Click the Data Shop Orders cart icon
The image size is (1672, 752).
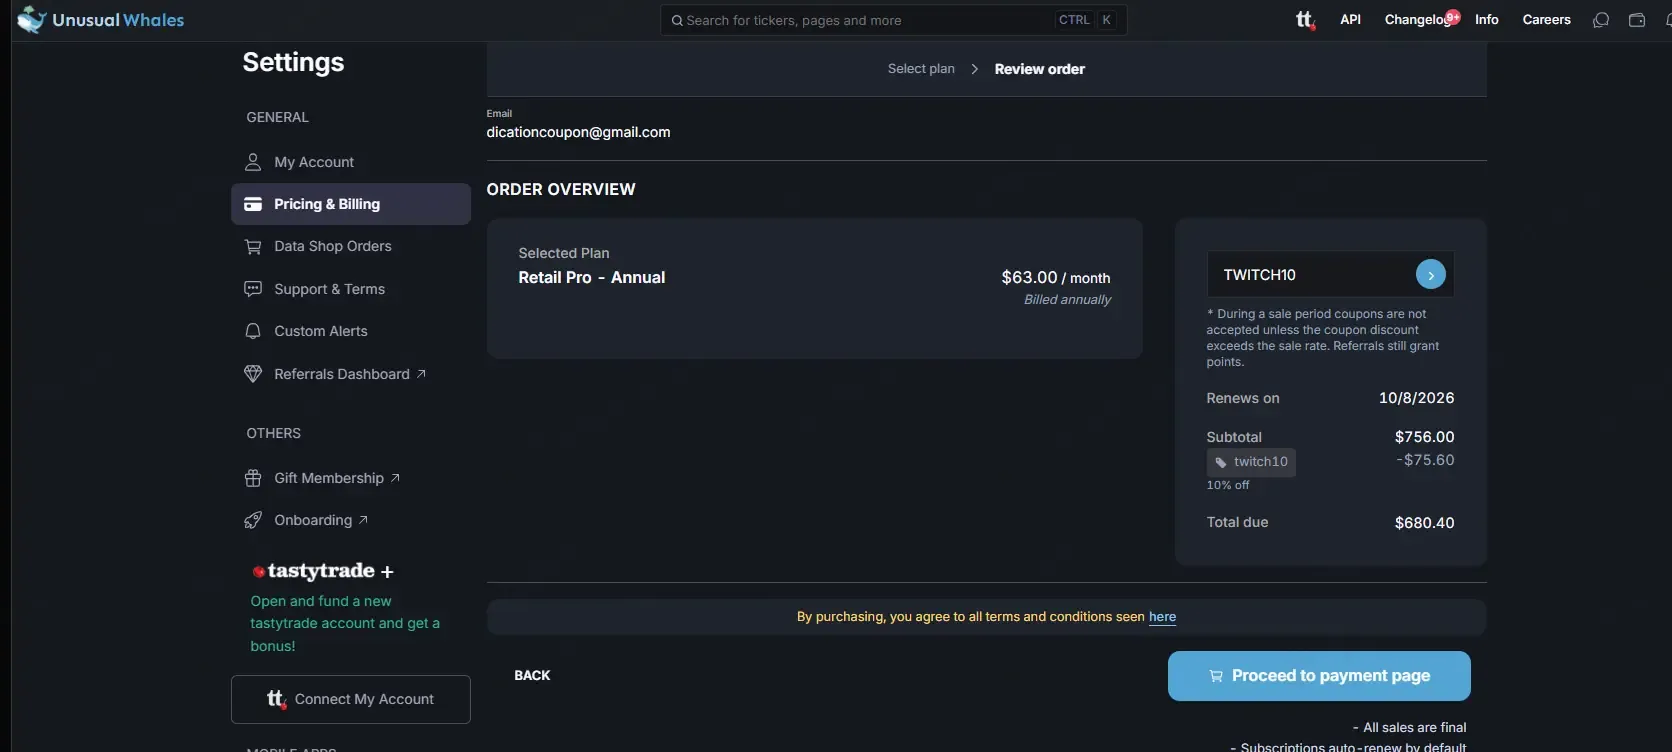coord(253,246)
